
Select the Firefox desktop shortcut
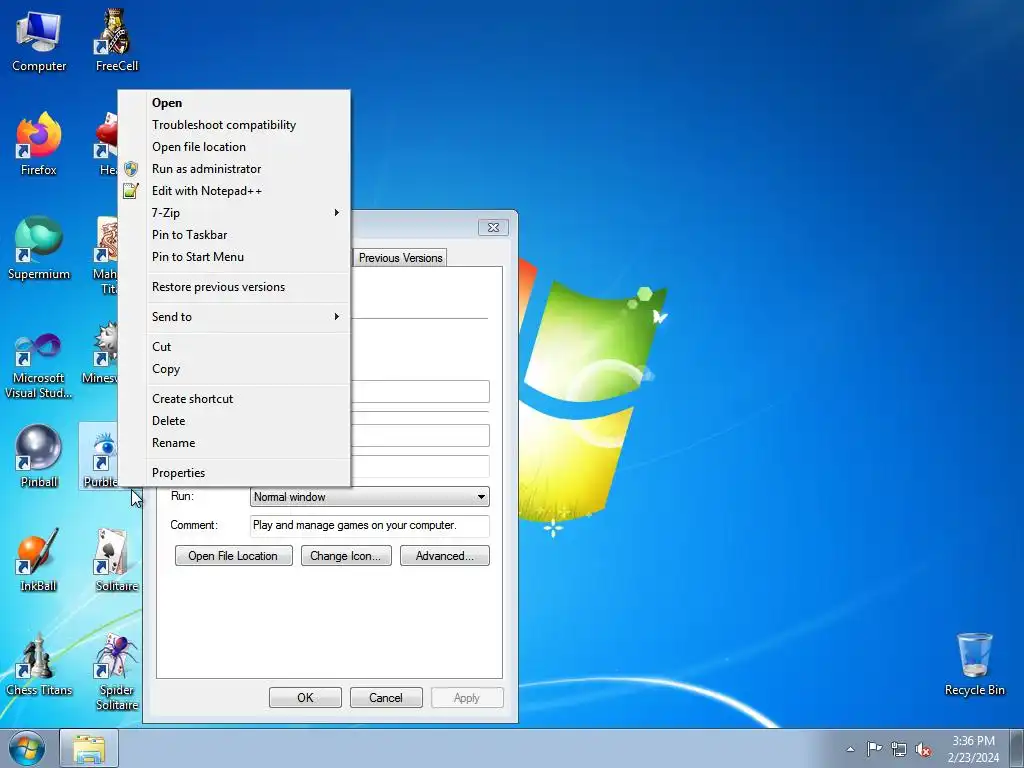(39, 145)
